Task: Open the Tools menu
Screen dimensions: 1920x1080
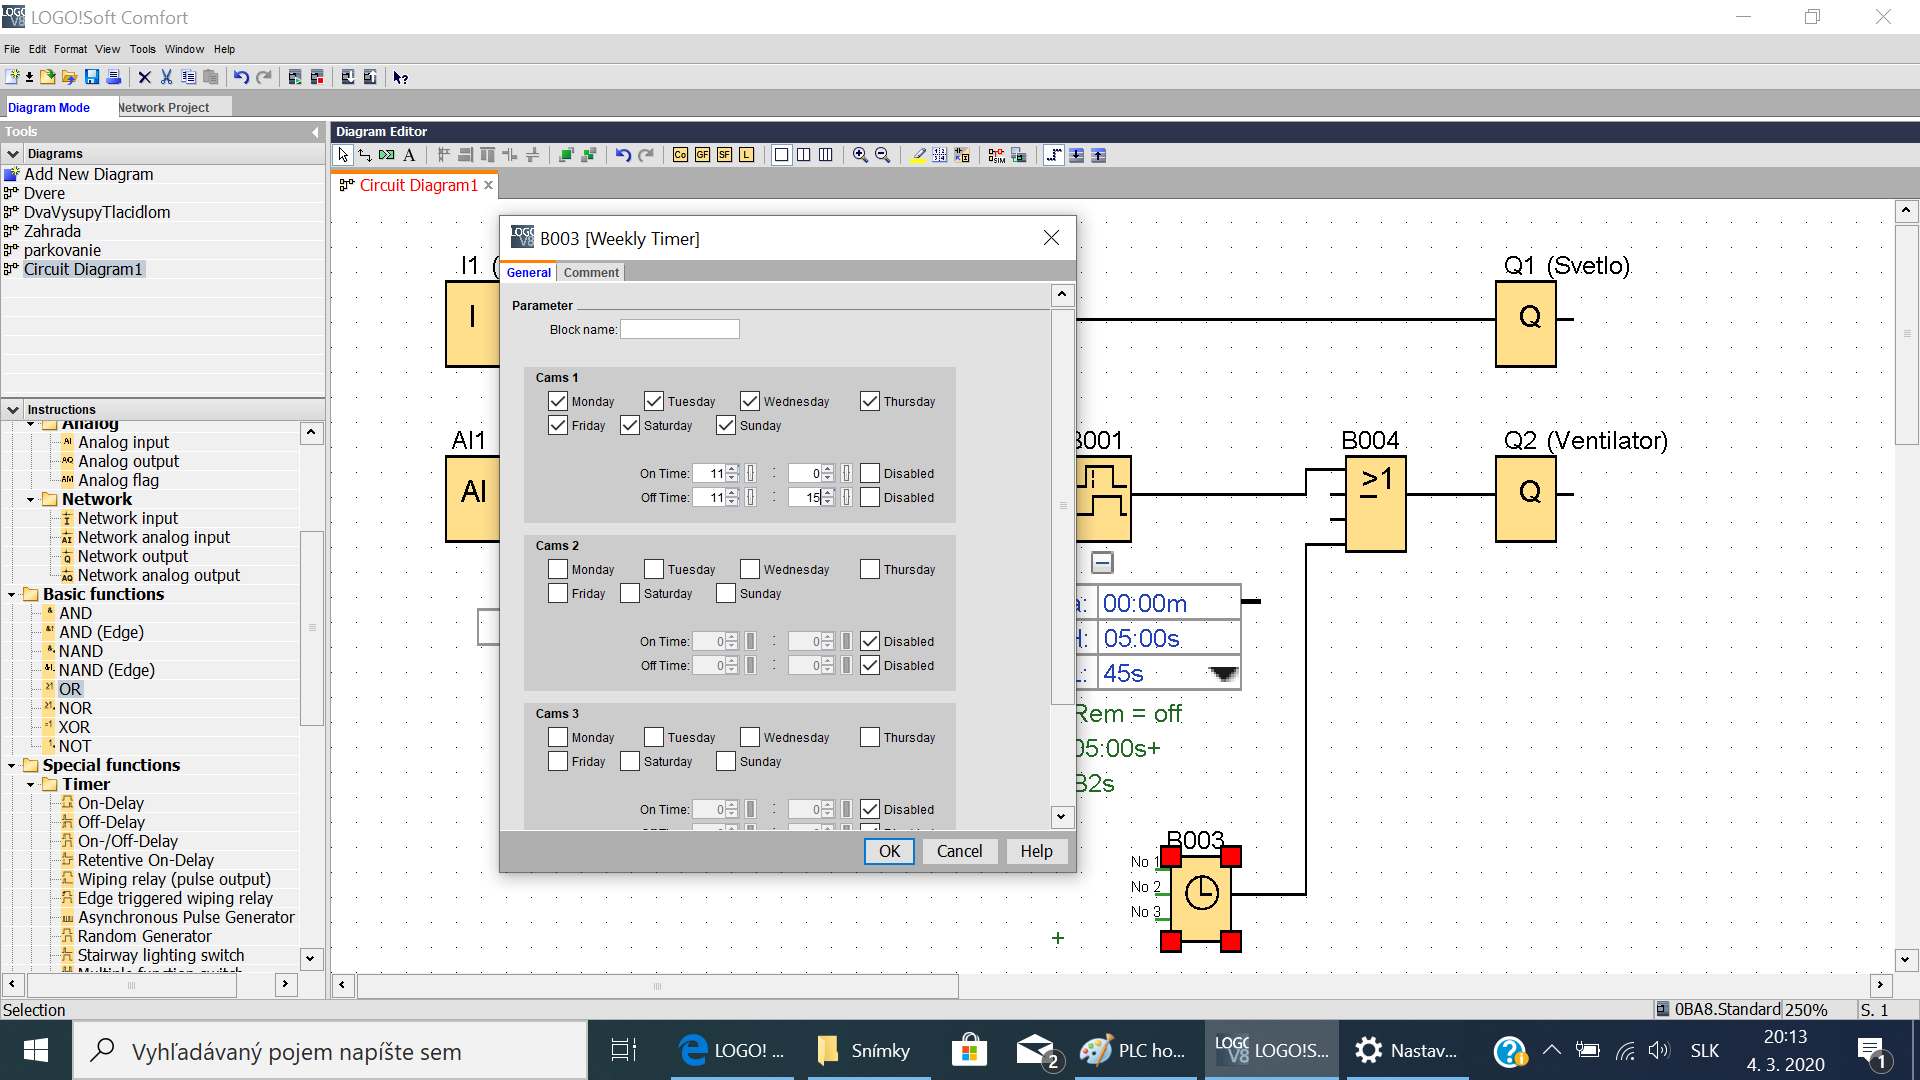Action: point(142,49)
